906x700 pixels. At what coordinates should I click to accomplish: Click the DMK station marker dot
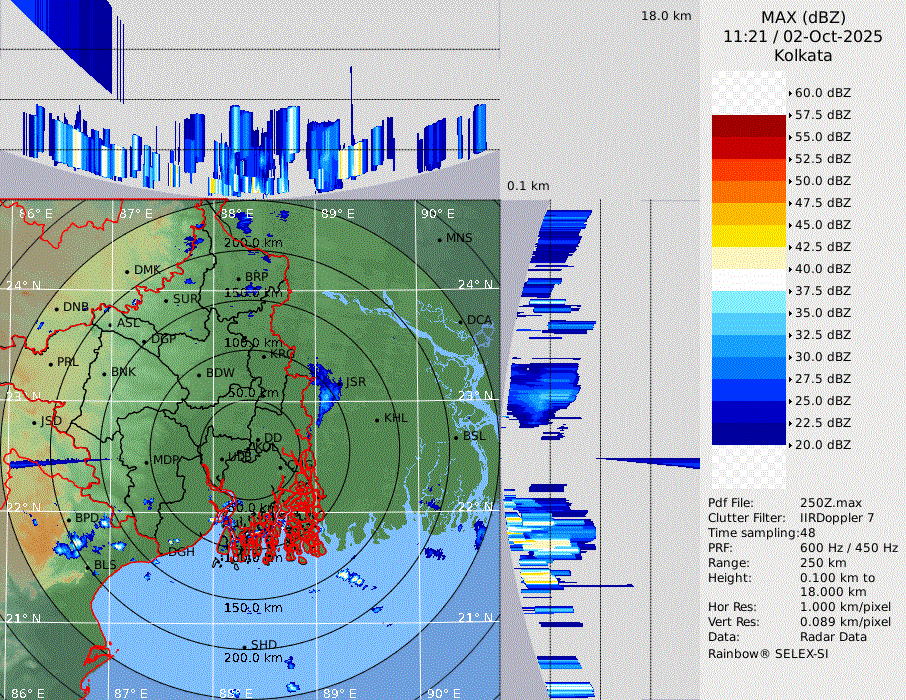127,271
